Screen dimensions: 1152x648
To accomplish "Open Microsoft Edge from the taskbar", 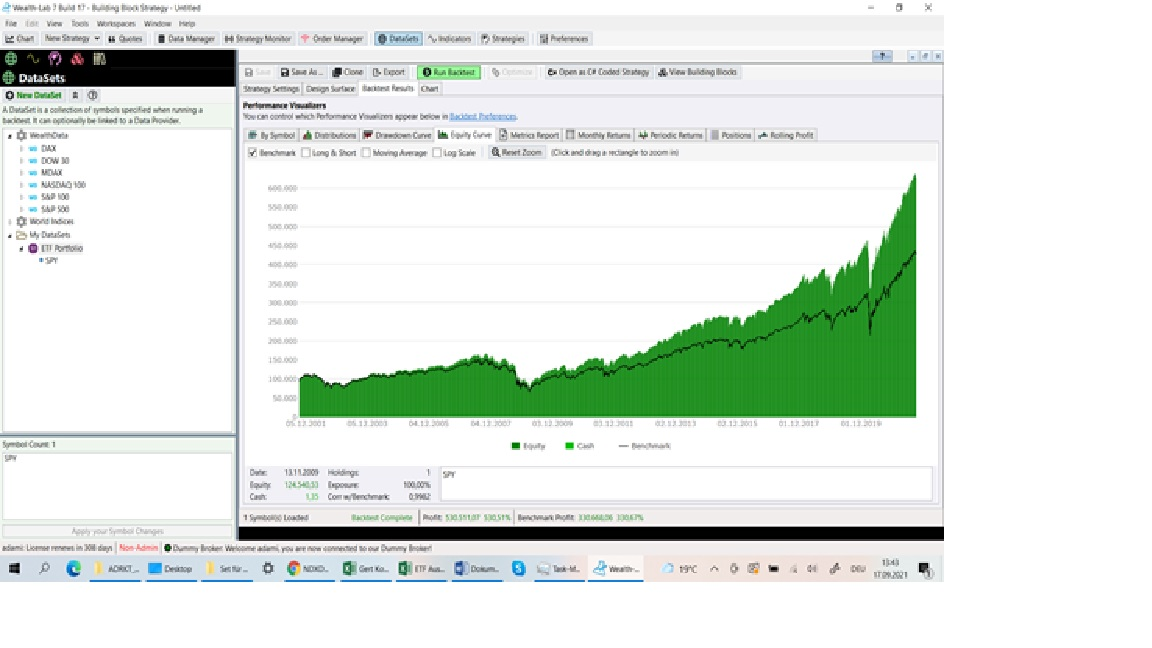I will click(x=73, y=568).
